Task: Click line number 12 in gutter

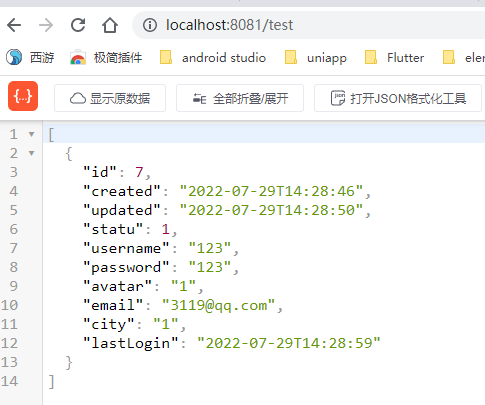Action: (x=9, y=343)
